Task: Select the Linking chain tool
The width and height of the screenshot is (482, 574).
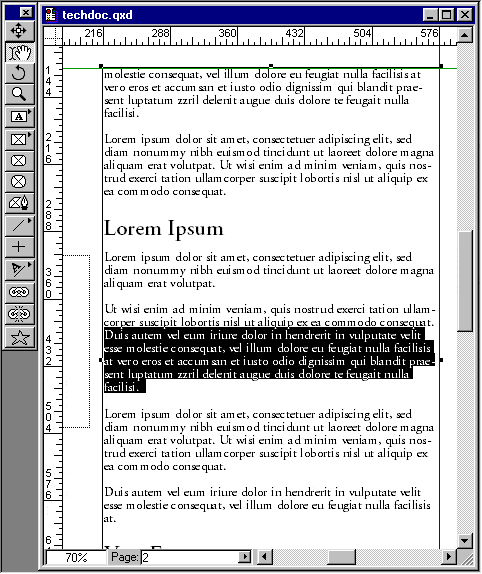Action: 19,292
